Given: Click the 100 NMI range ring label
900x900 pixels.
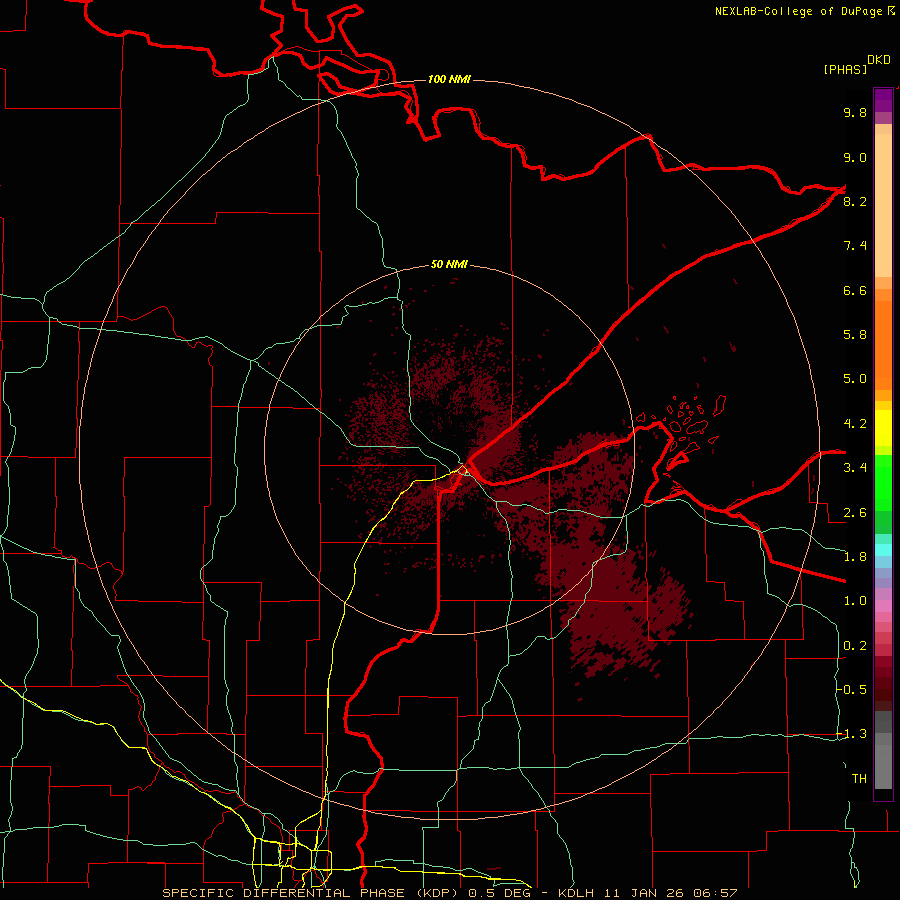Looking at the screenshot, I should point(449,79).
